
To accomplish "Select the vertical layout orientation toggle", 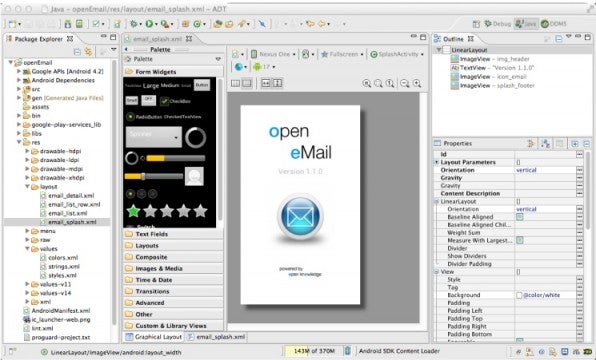I will (x=247, y=83).
